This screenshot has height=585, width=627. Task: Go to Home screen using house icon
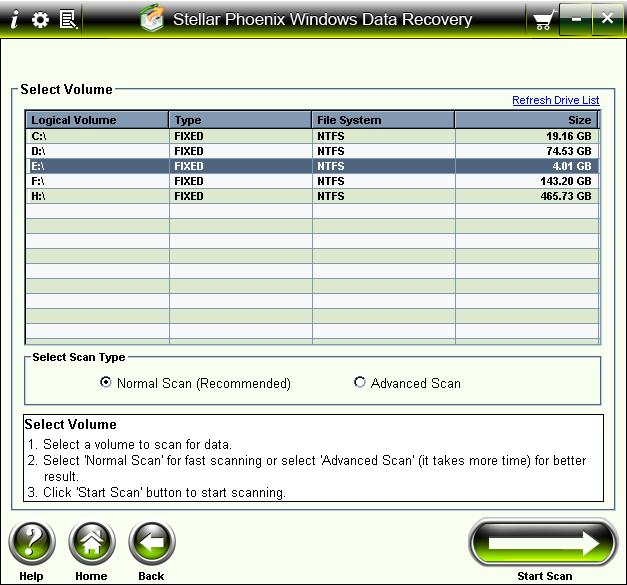click(91, 545)
